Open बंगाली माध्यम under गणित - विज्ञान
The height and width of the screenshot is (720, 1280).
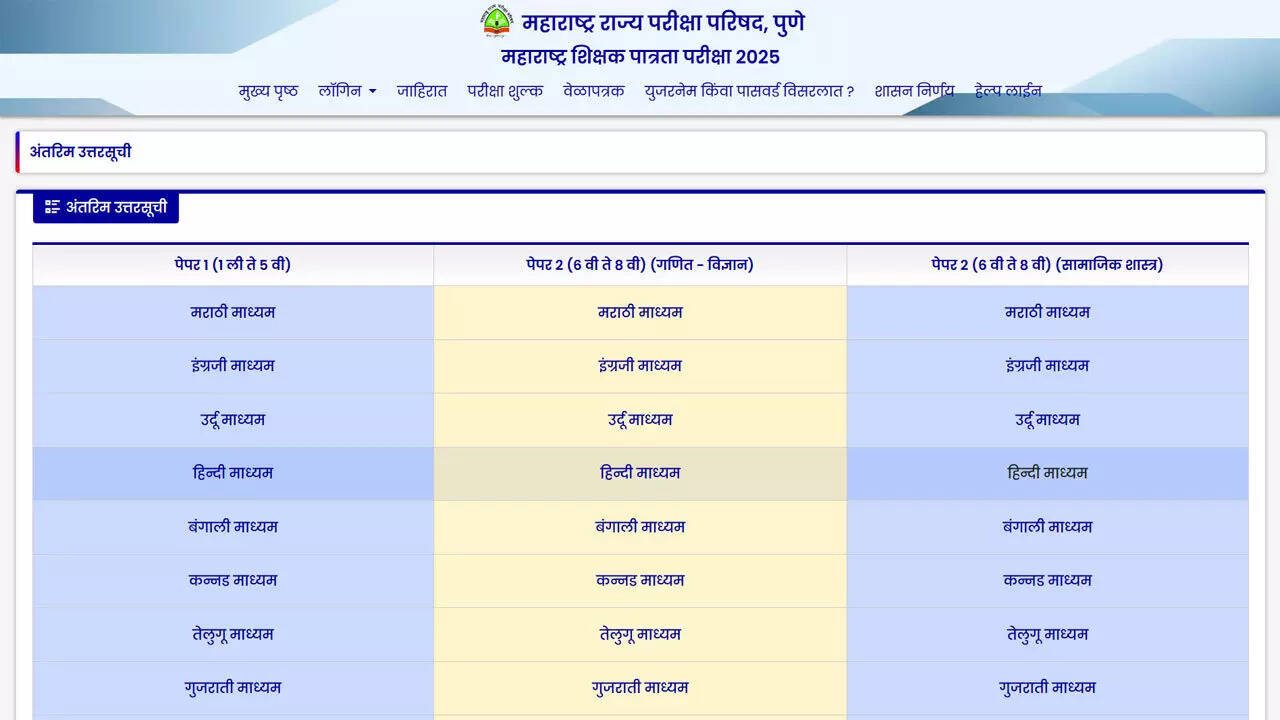tap(640, 527)
